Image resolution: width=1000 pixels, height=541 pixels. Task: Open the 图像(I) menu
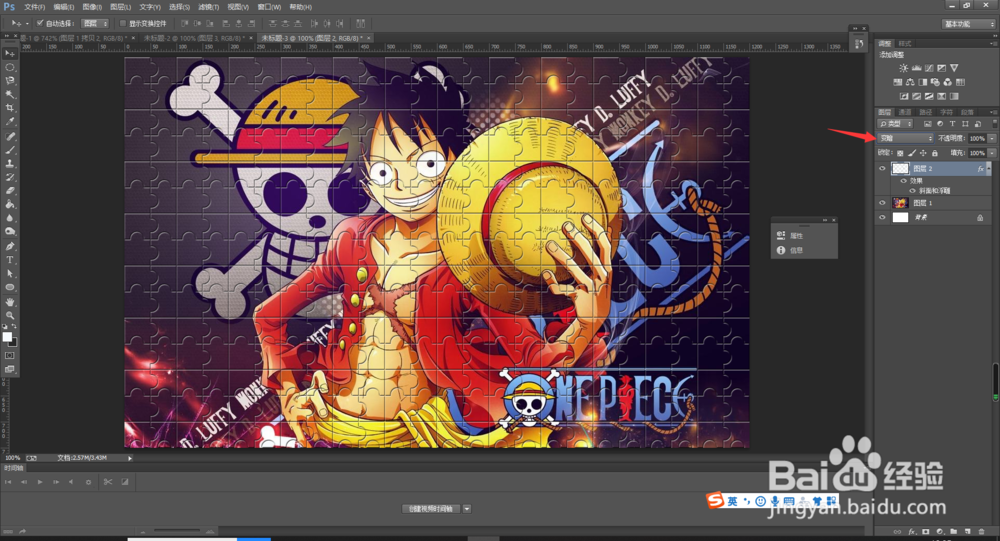tap(92, 7)
